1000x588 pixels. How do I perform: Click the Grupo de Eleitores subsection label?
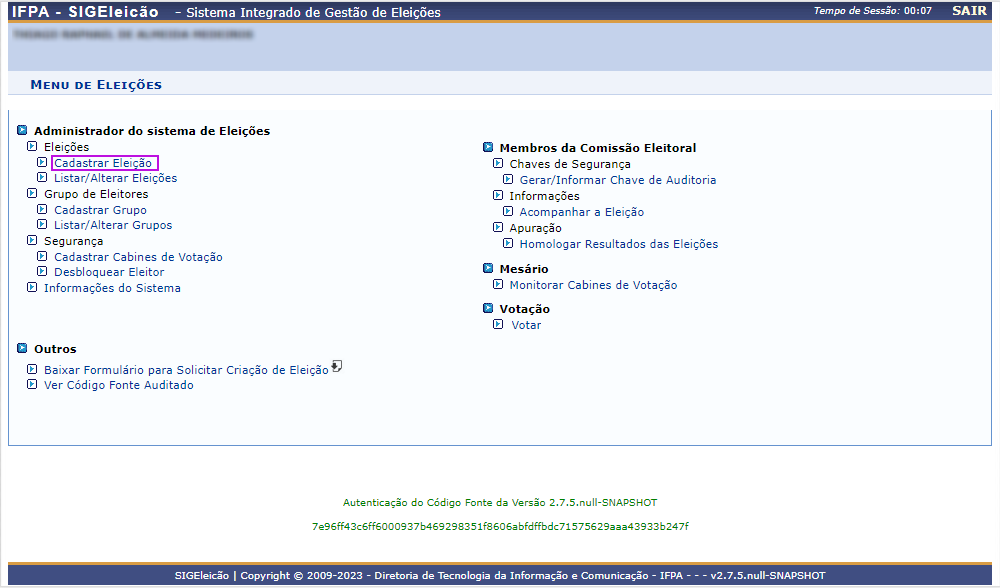click(x=96, y=195)
